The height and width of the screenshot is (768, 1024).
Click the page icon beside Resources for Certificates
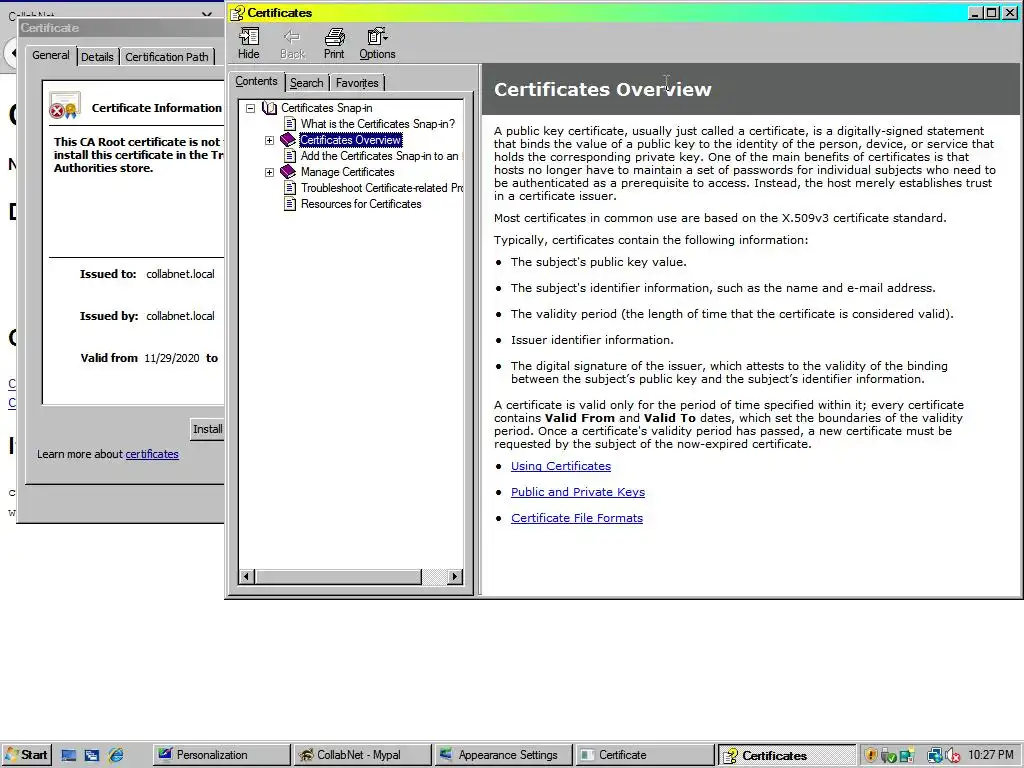click(x=290, y=204)
